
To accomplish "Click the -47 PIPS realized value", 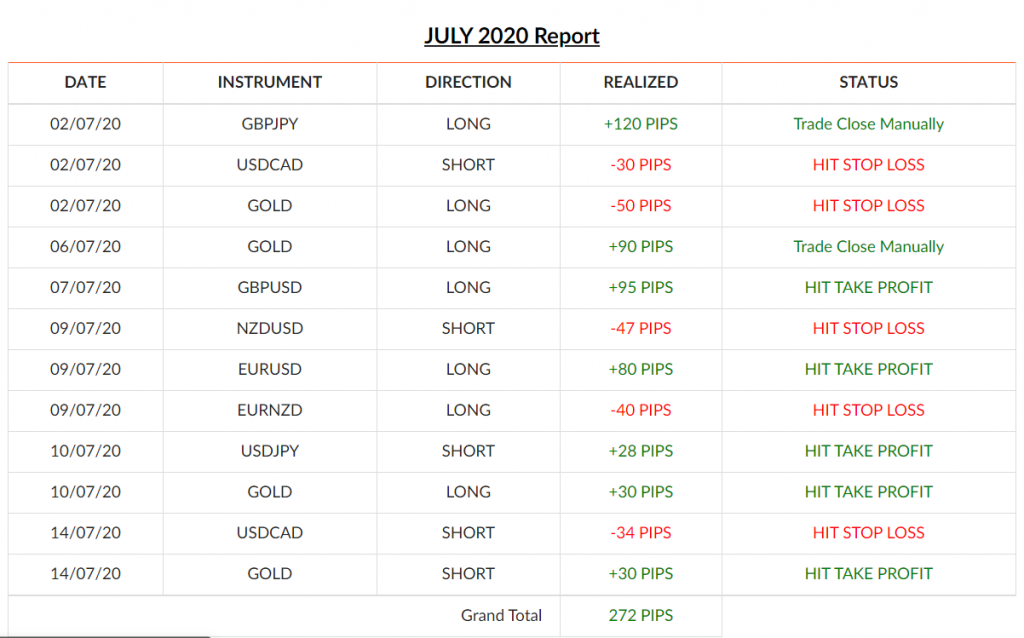I will click(641, 328).
